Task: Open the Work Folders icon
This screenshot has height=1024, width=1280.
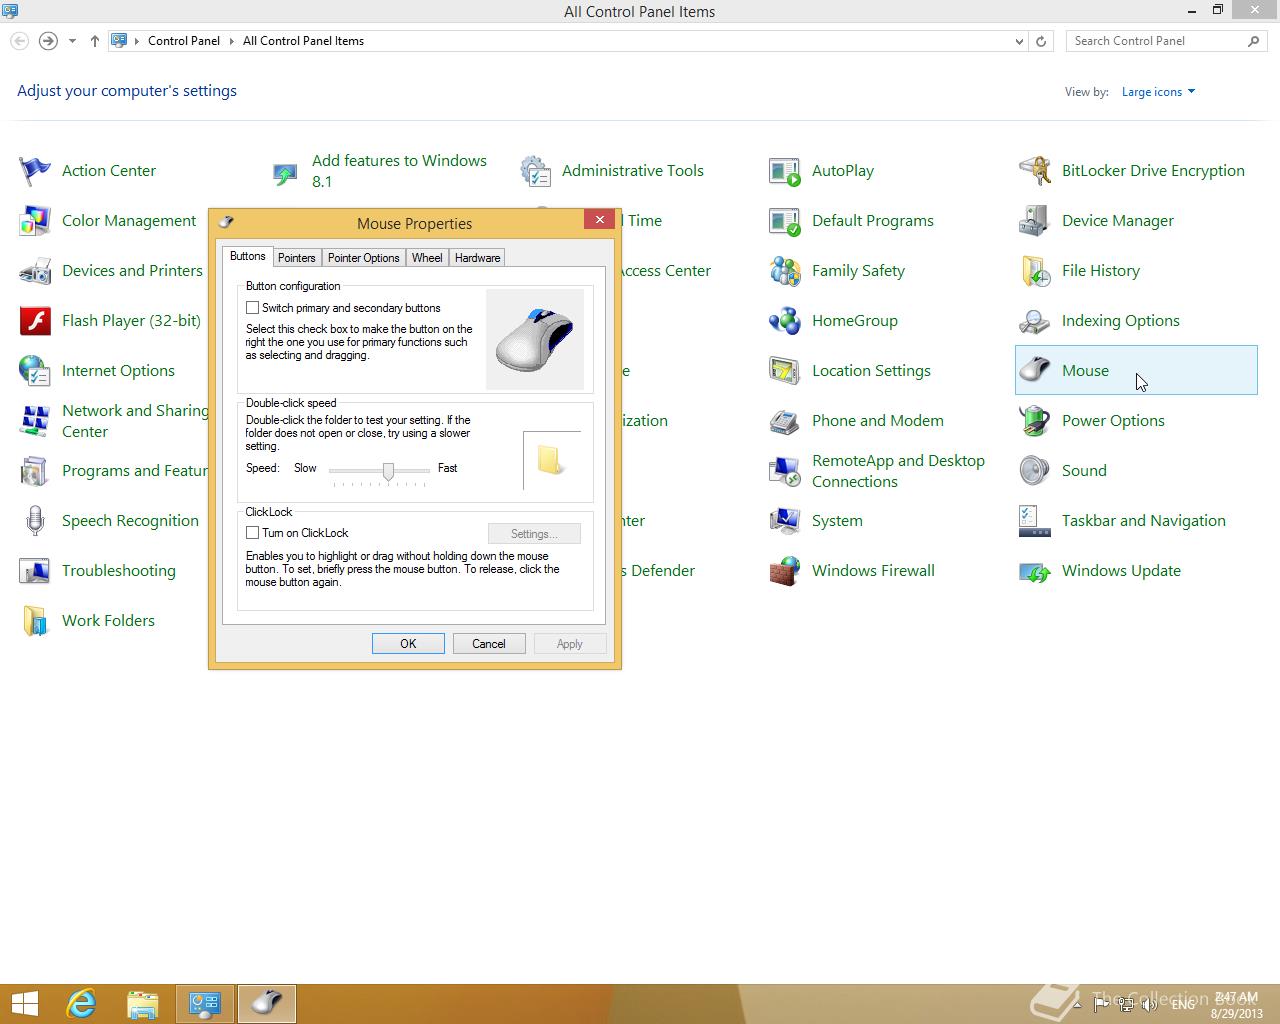Action: pyautogui.click(x=35, y=621)
